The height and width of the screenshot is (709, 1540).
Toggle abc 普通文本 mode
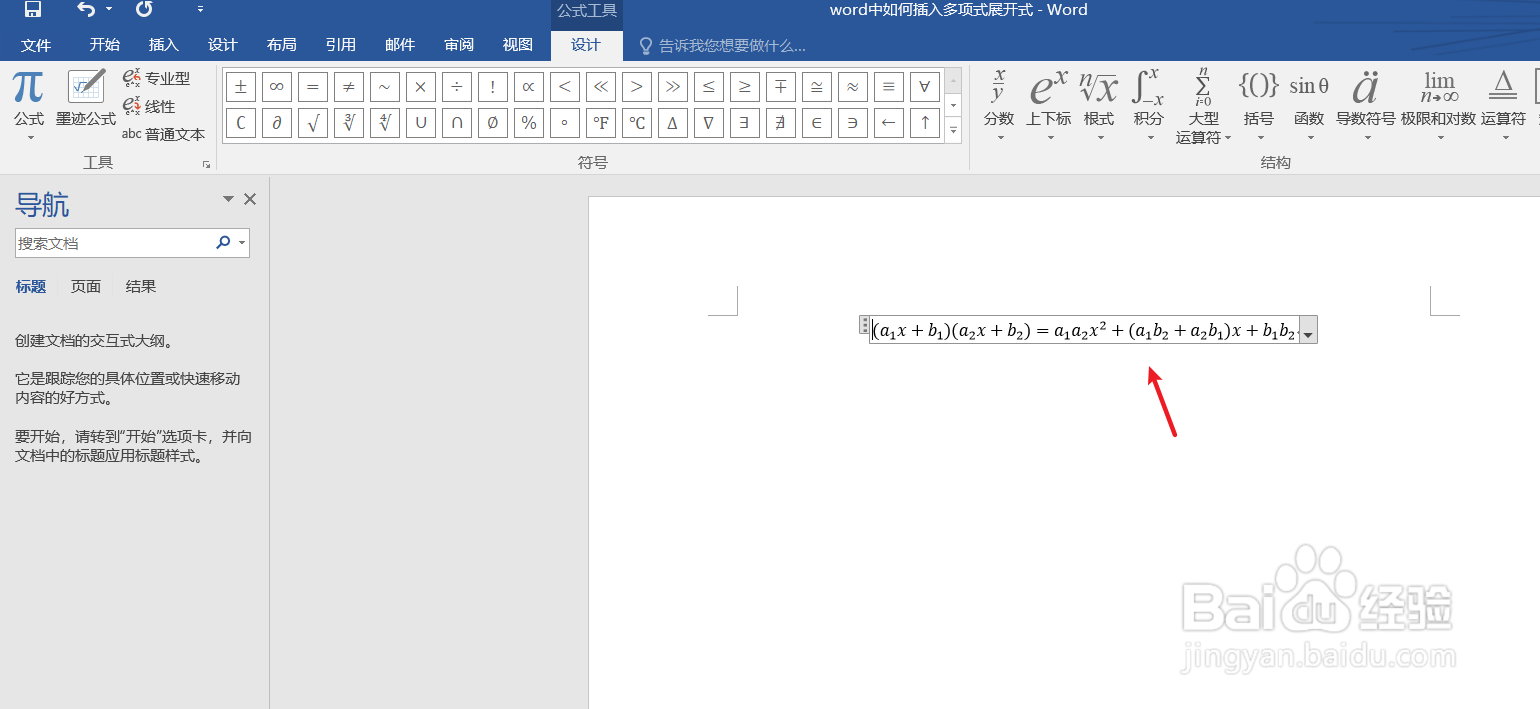tap(163, 134)
